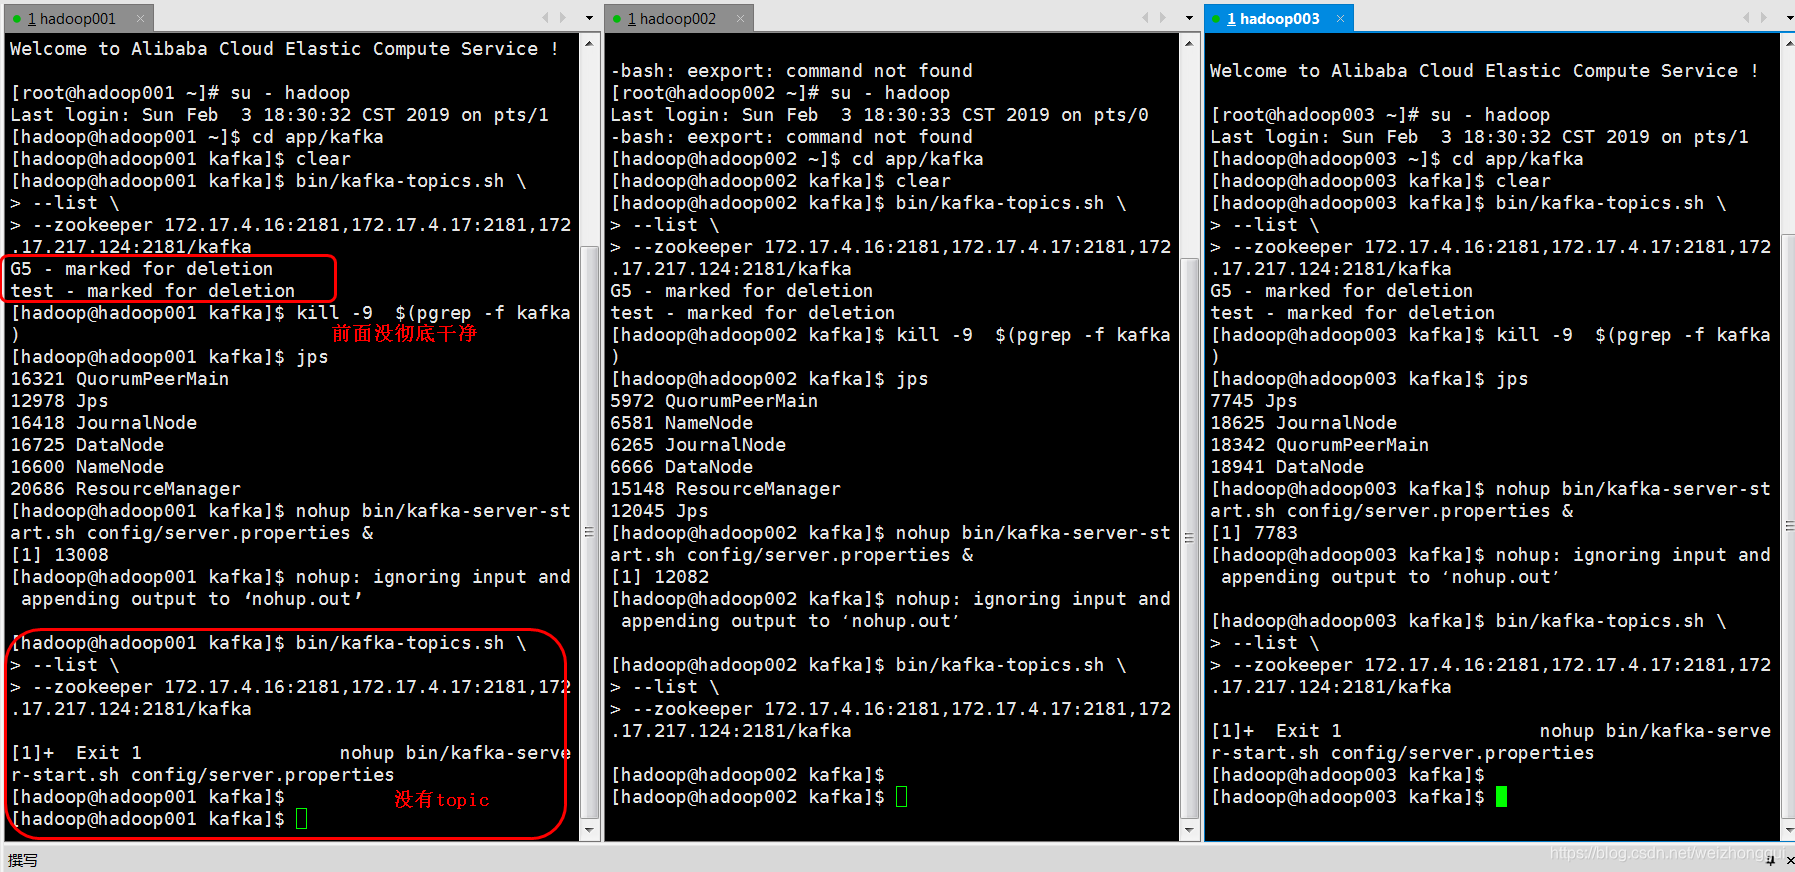Screen dimensions: 1795x872
Task: Click the line '16725 DataNode'
Action: click(87, 445)
